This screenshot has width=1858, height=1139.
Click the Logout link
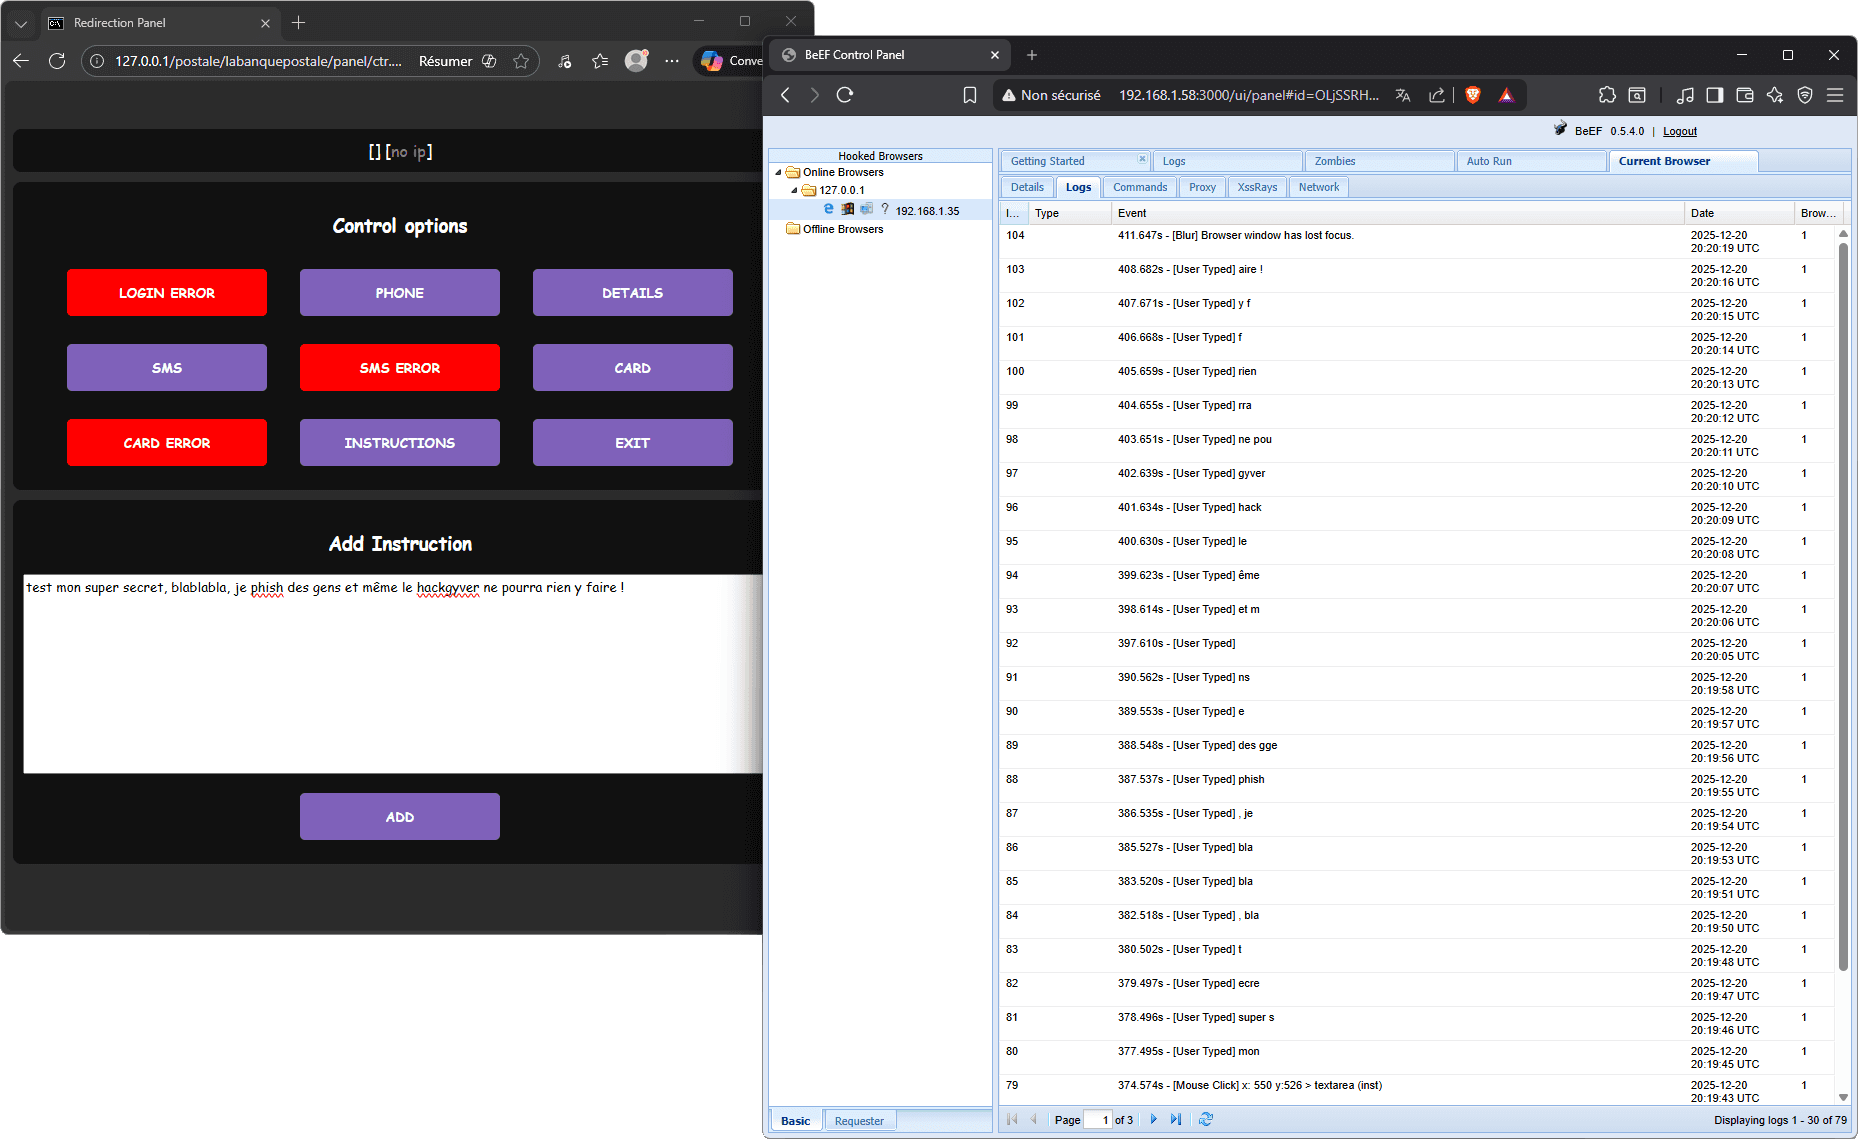[1679, 131]
